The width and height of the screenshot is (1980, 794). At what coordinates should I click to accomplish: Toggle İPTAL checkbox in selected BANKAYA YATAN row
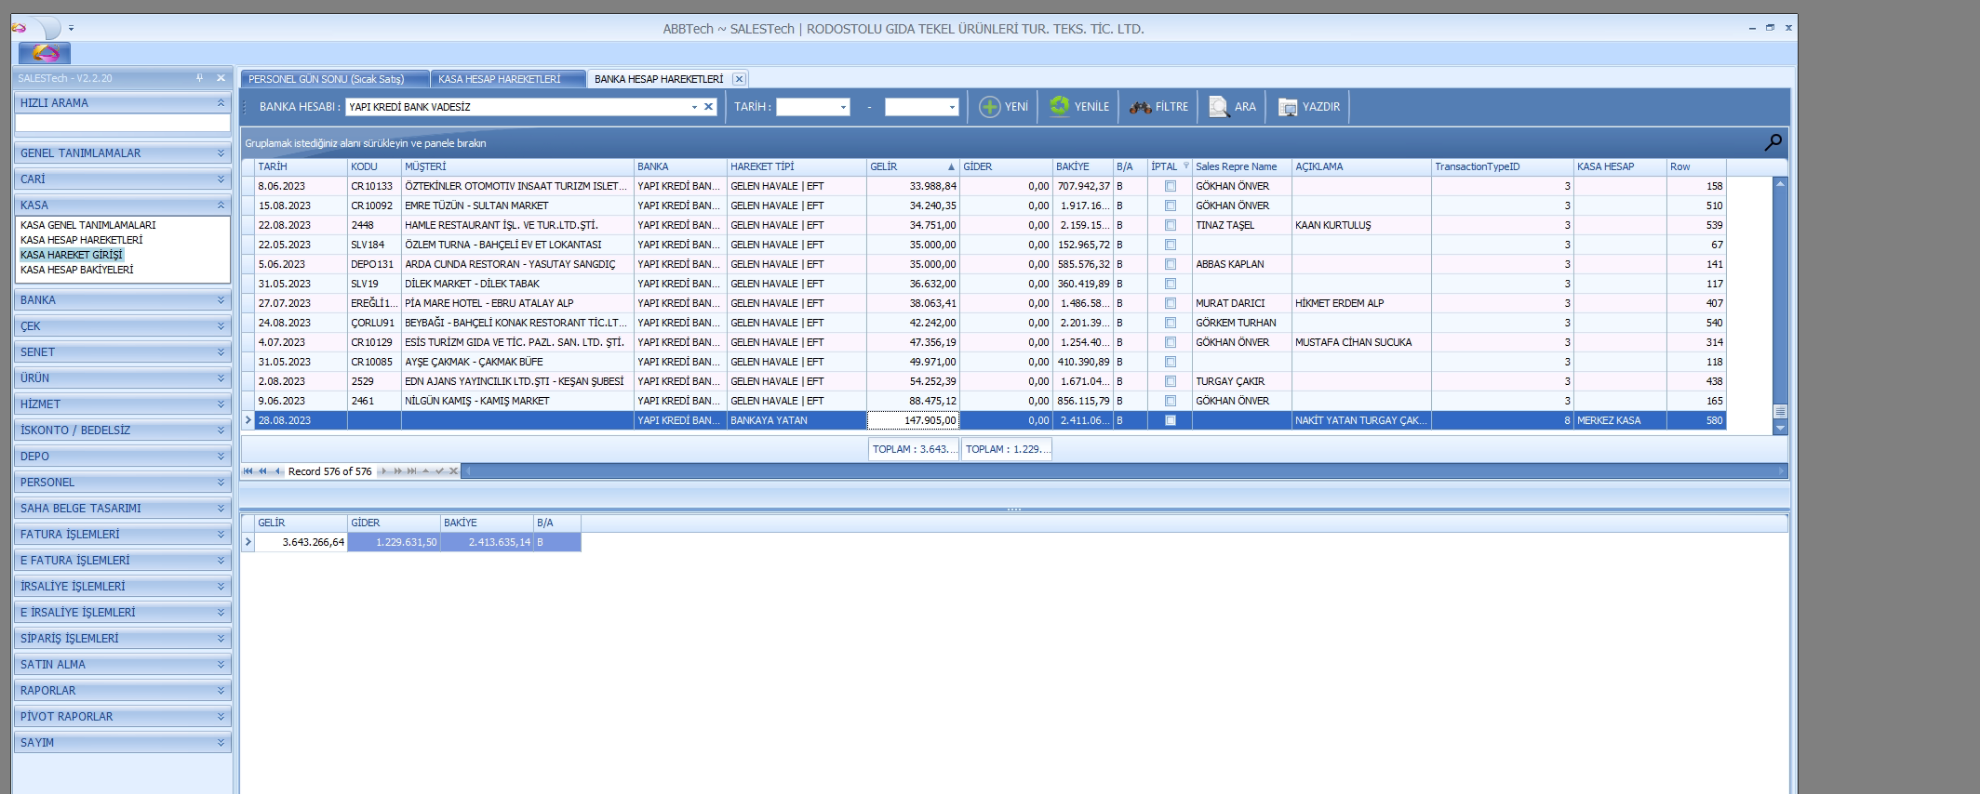[x=1170, y=421]
